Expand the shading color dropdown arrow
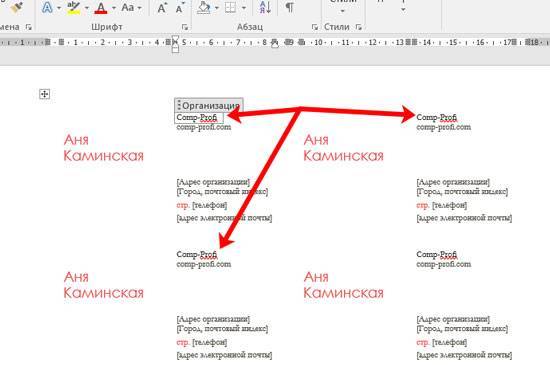This screenshot has height=365, width=550. coord(216,8)
